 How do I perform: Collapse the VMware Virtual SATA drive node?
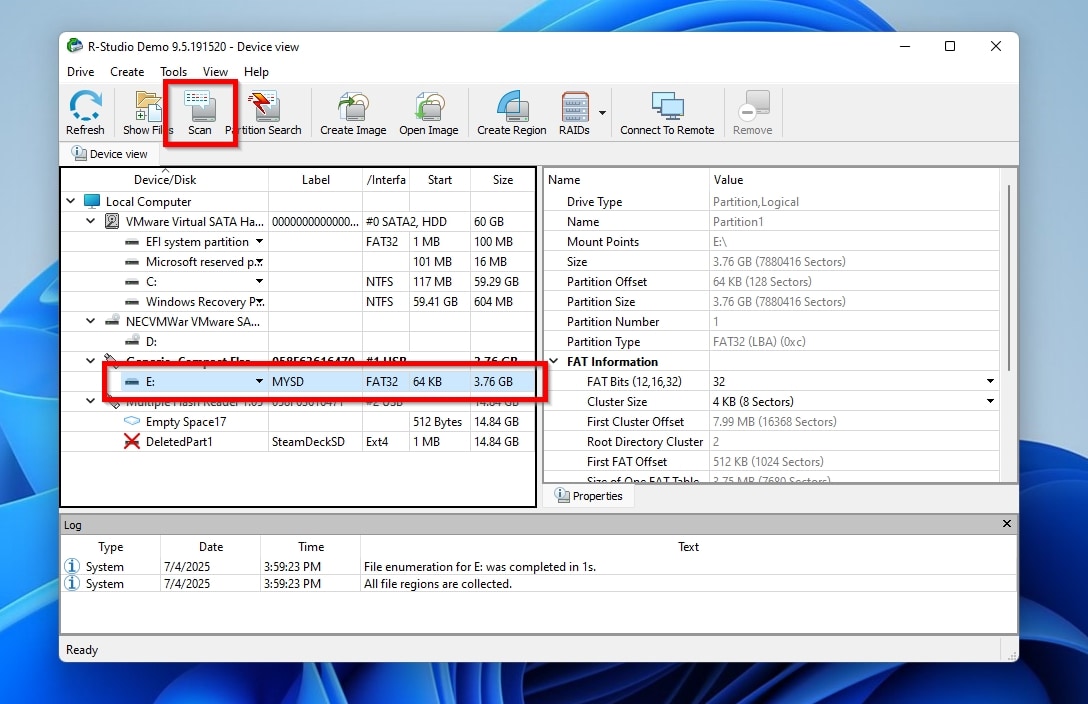[x=91, y=221]
